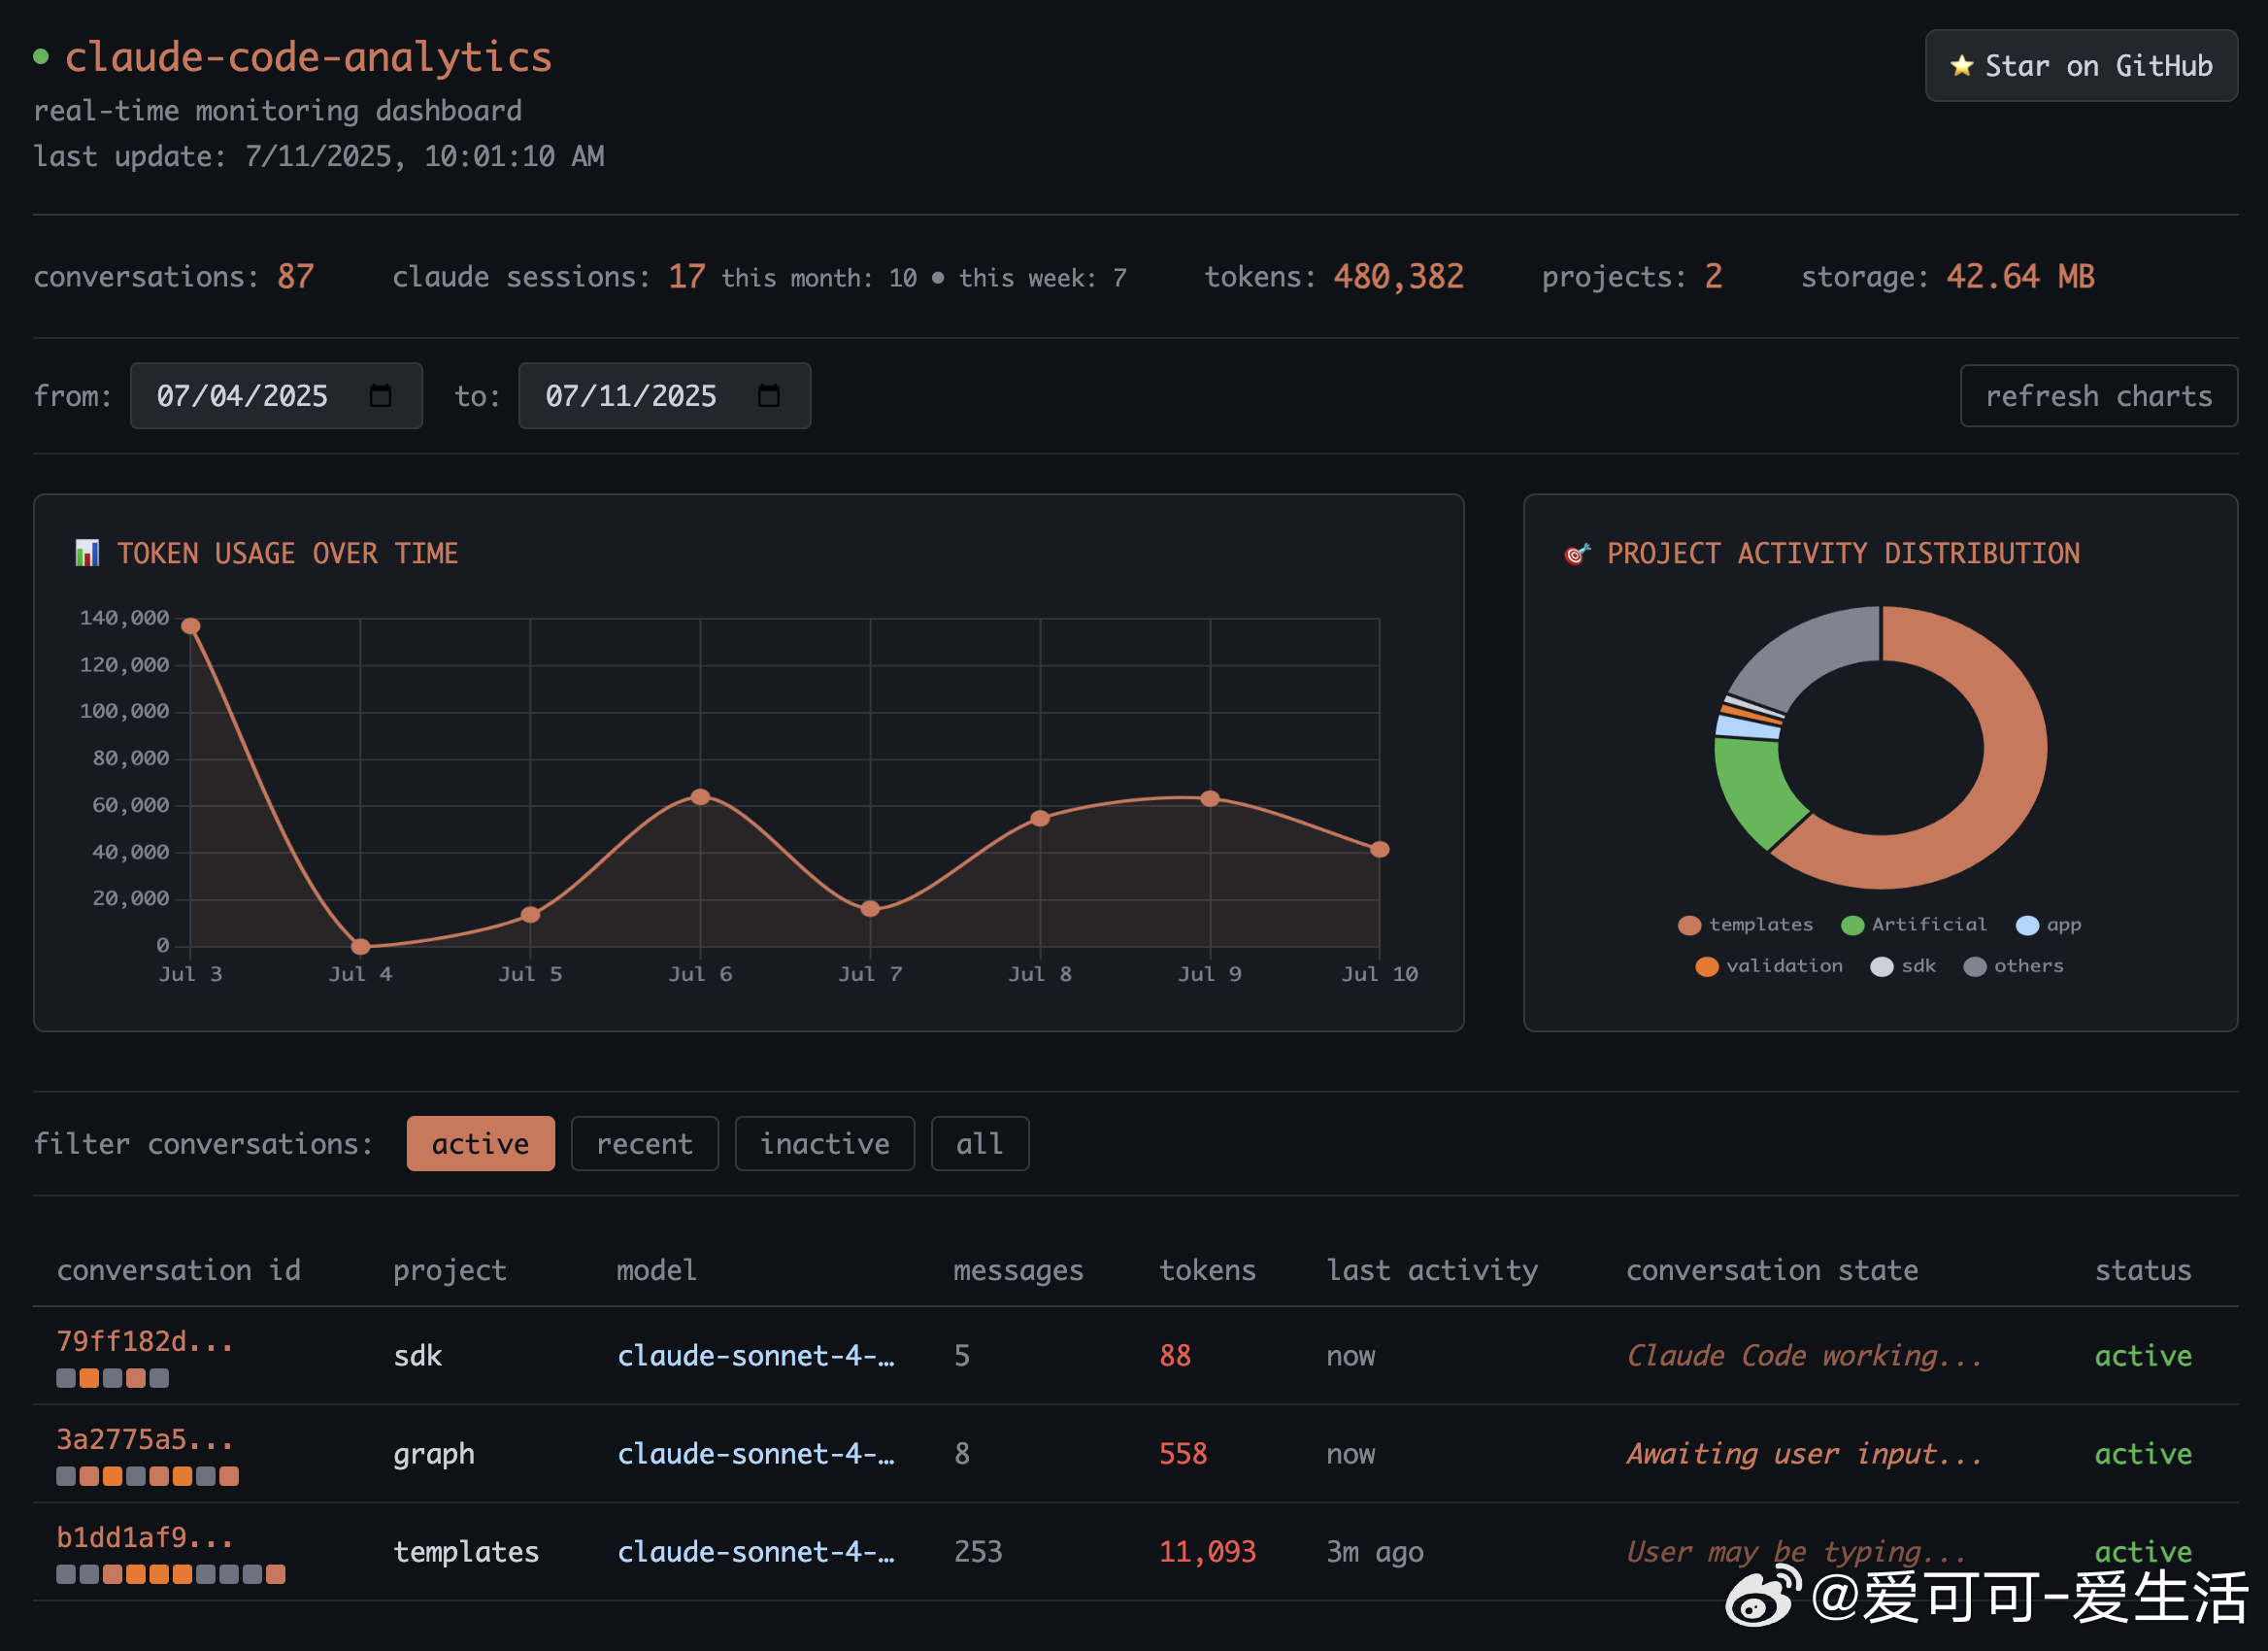This screenshot has height=1651, width=2268.
Task: Click the total tokens value 480,382
Action: point(1398,276)
